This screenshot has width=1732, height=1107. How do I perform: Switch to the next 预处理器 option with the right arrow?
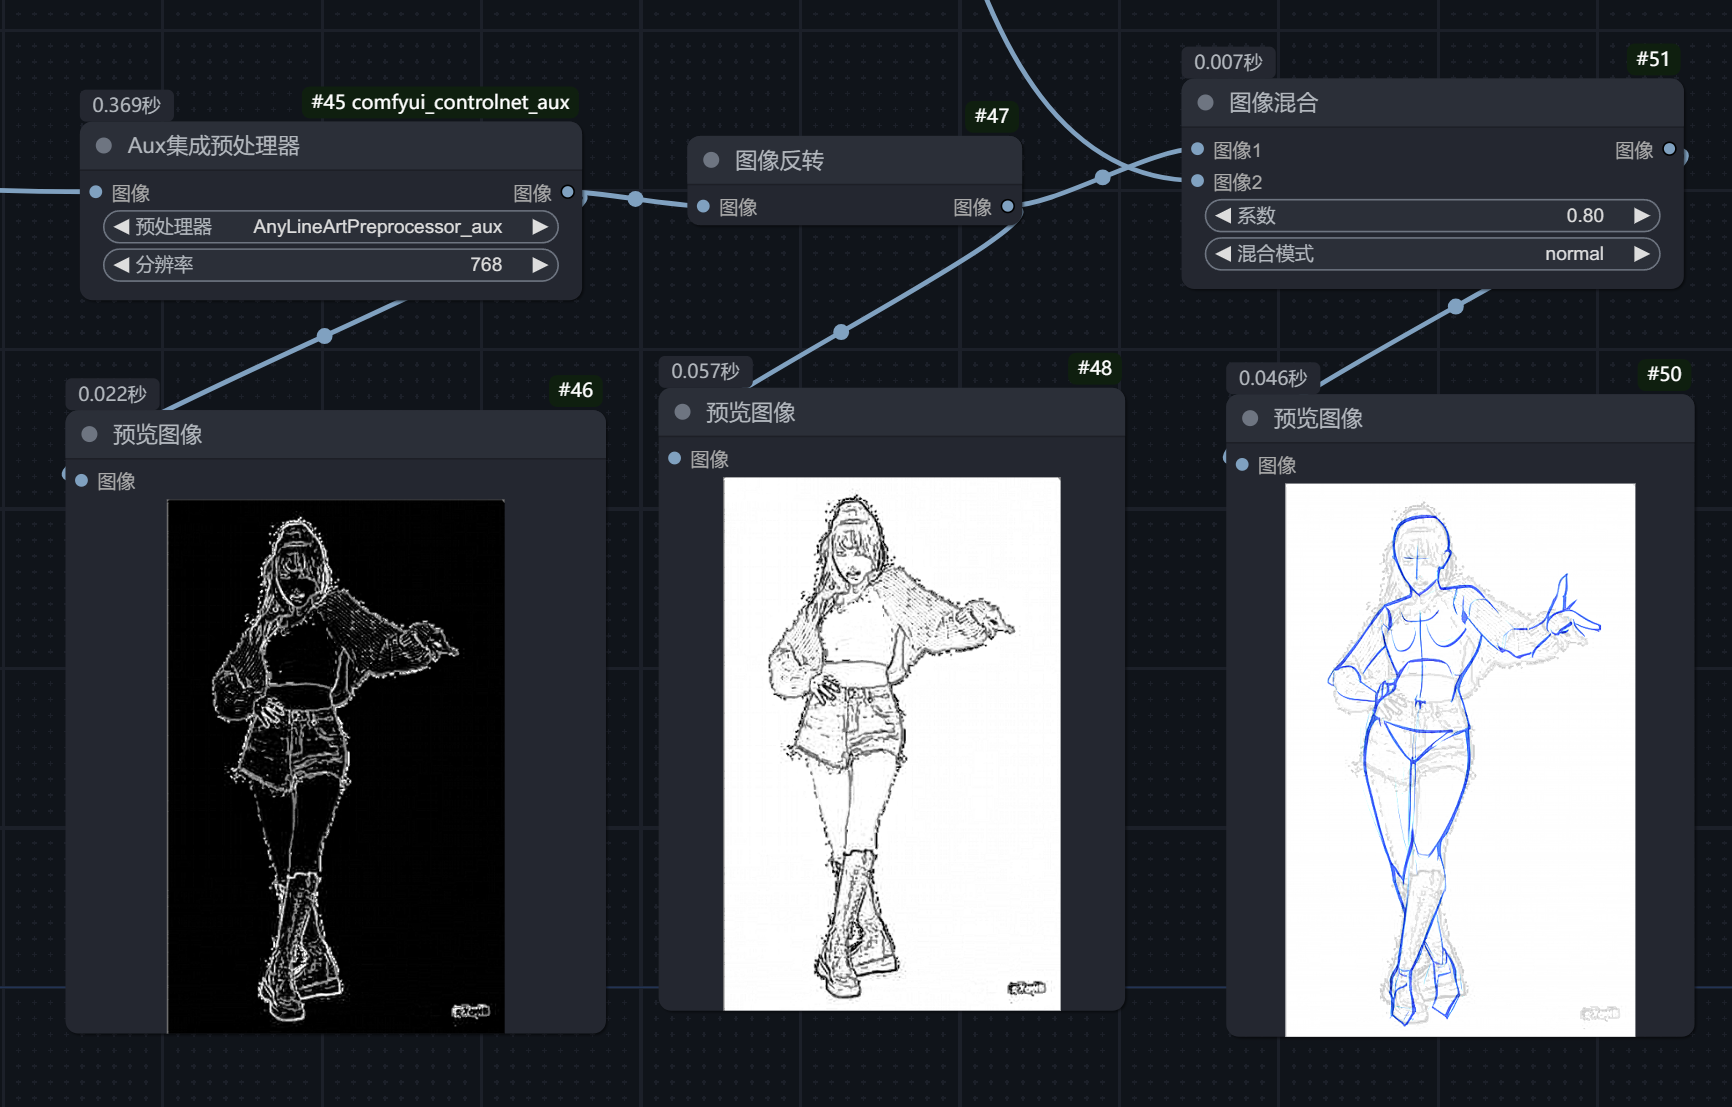pyautogui.click(x=540, y=227)
